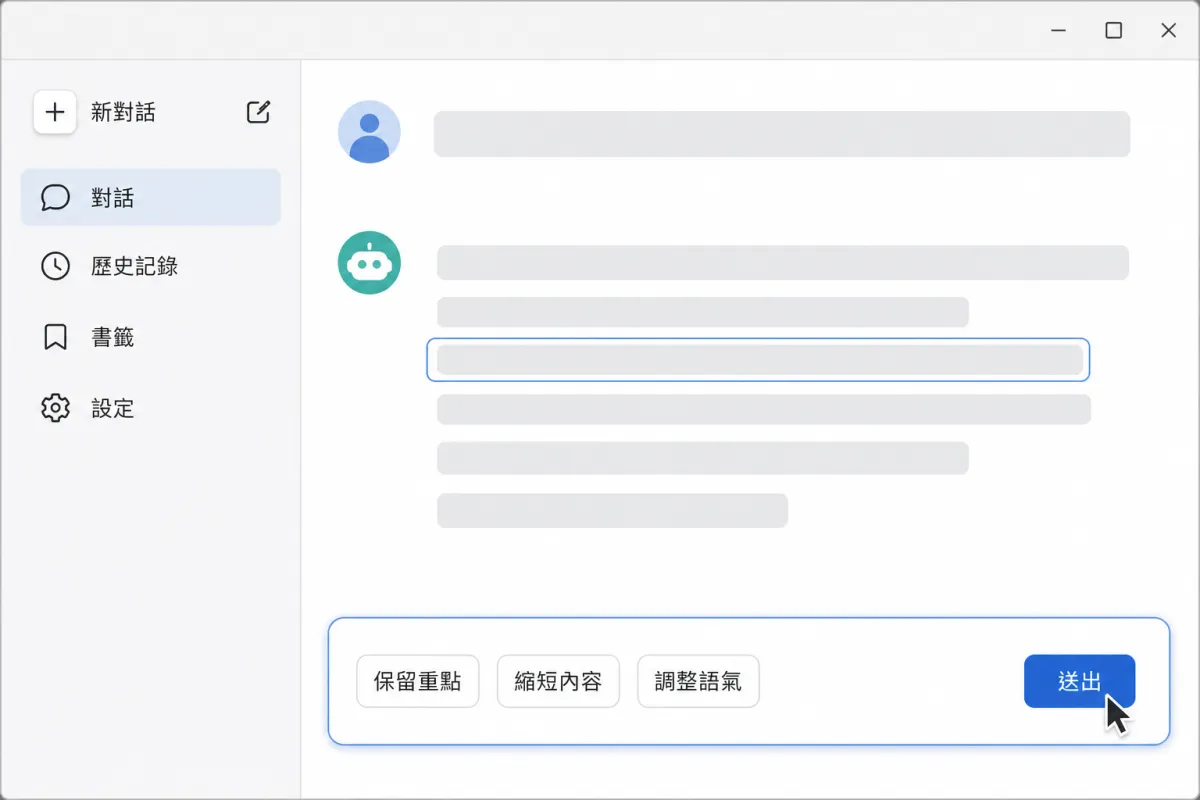The width and height of the screenshot is (1200, 800).
Task: Start a 新對話 from its label
Action: (123, 112)
